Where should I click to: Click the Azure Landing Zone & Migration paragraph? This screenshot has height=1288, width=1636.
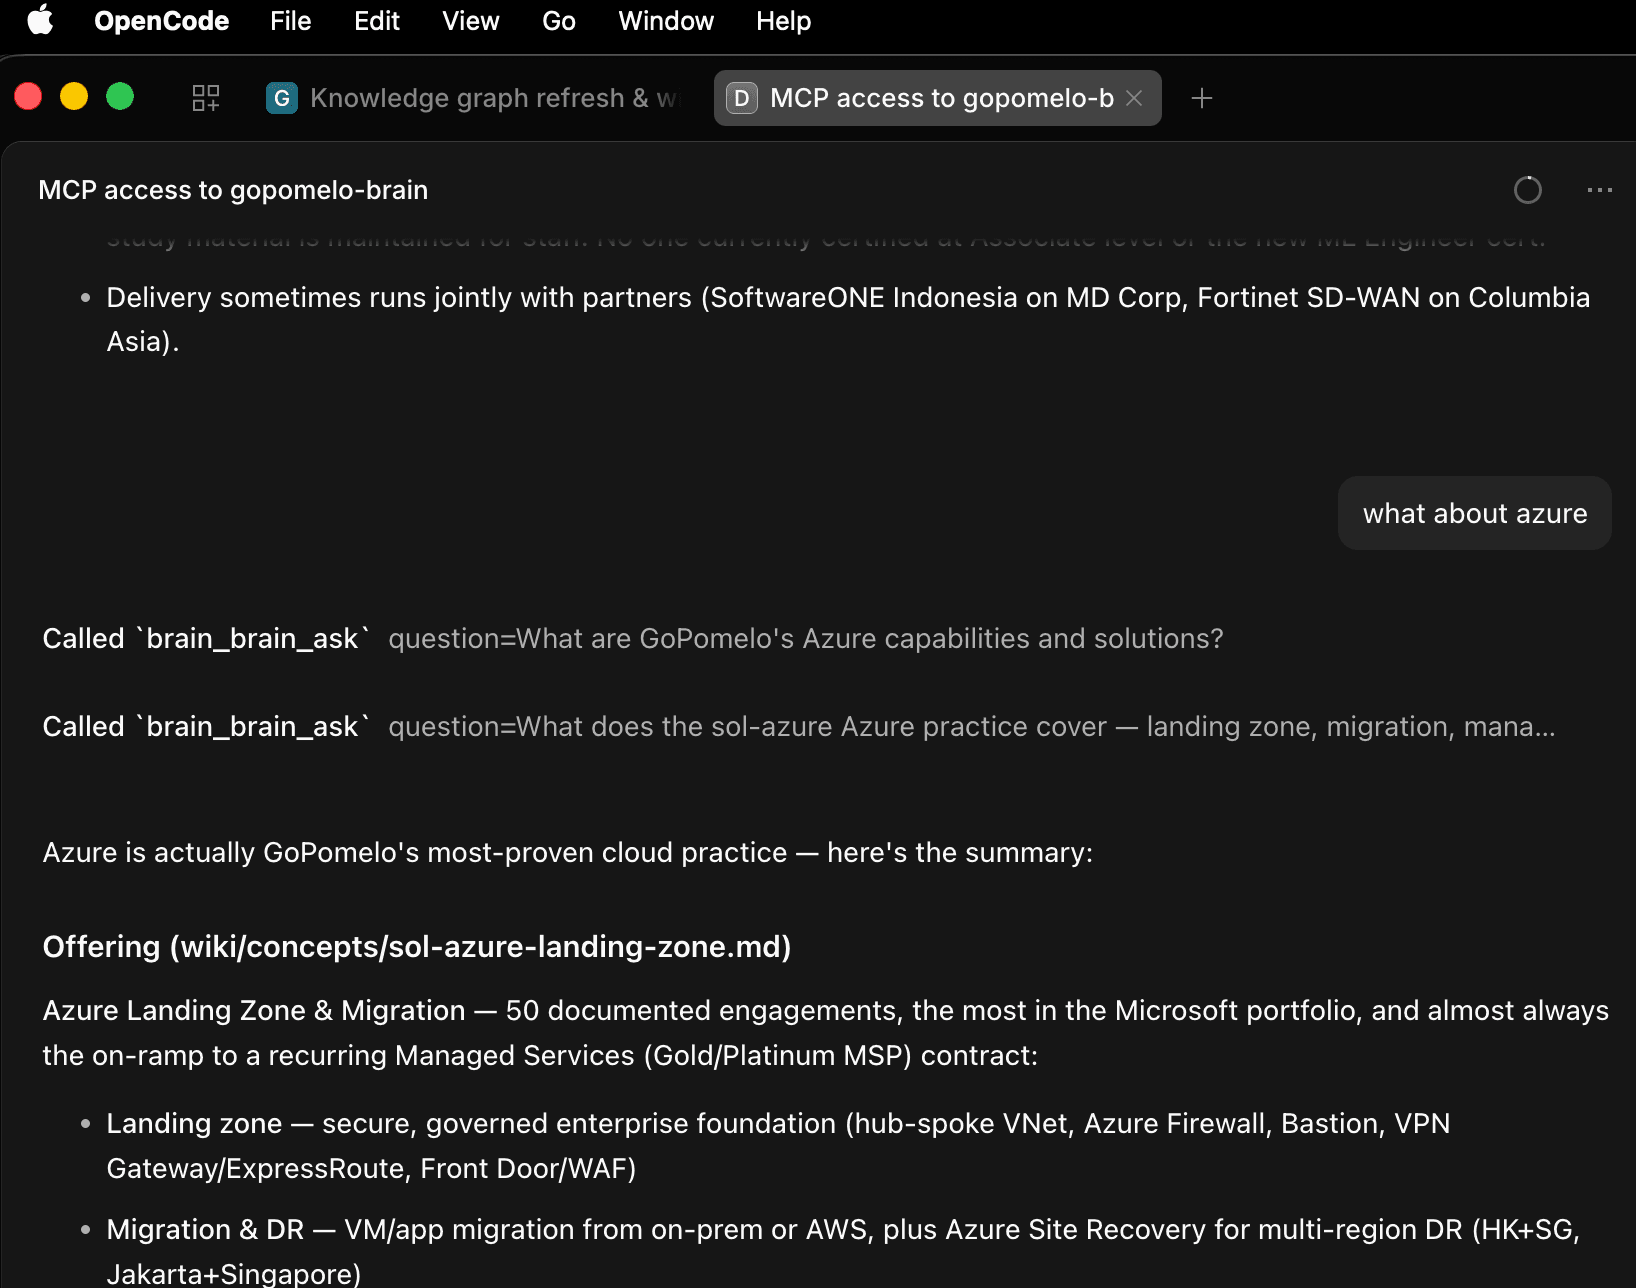coord(826,1033)
